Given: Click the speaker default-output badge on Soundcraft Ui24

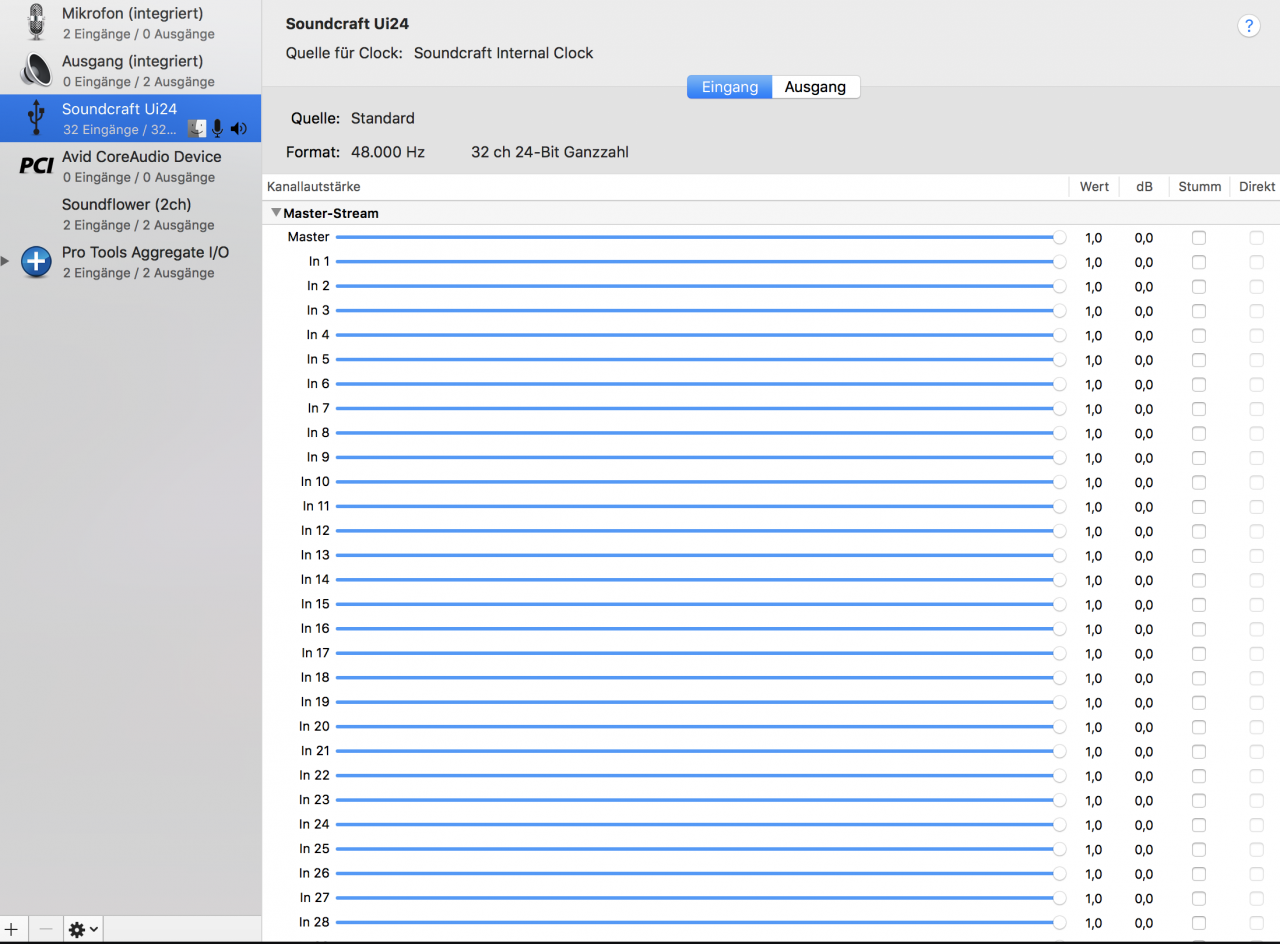Looking at the screenshot, I should 238,129.
